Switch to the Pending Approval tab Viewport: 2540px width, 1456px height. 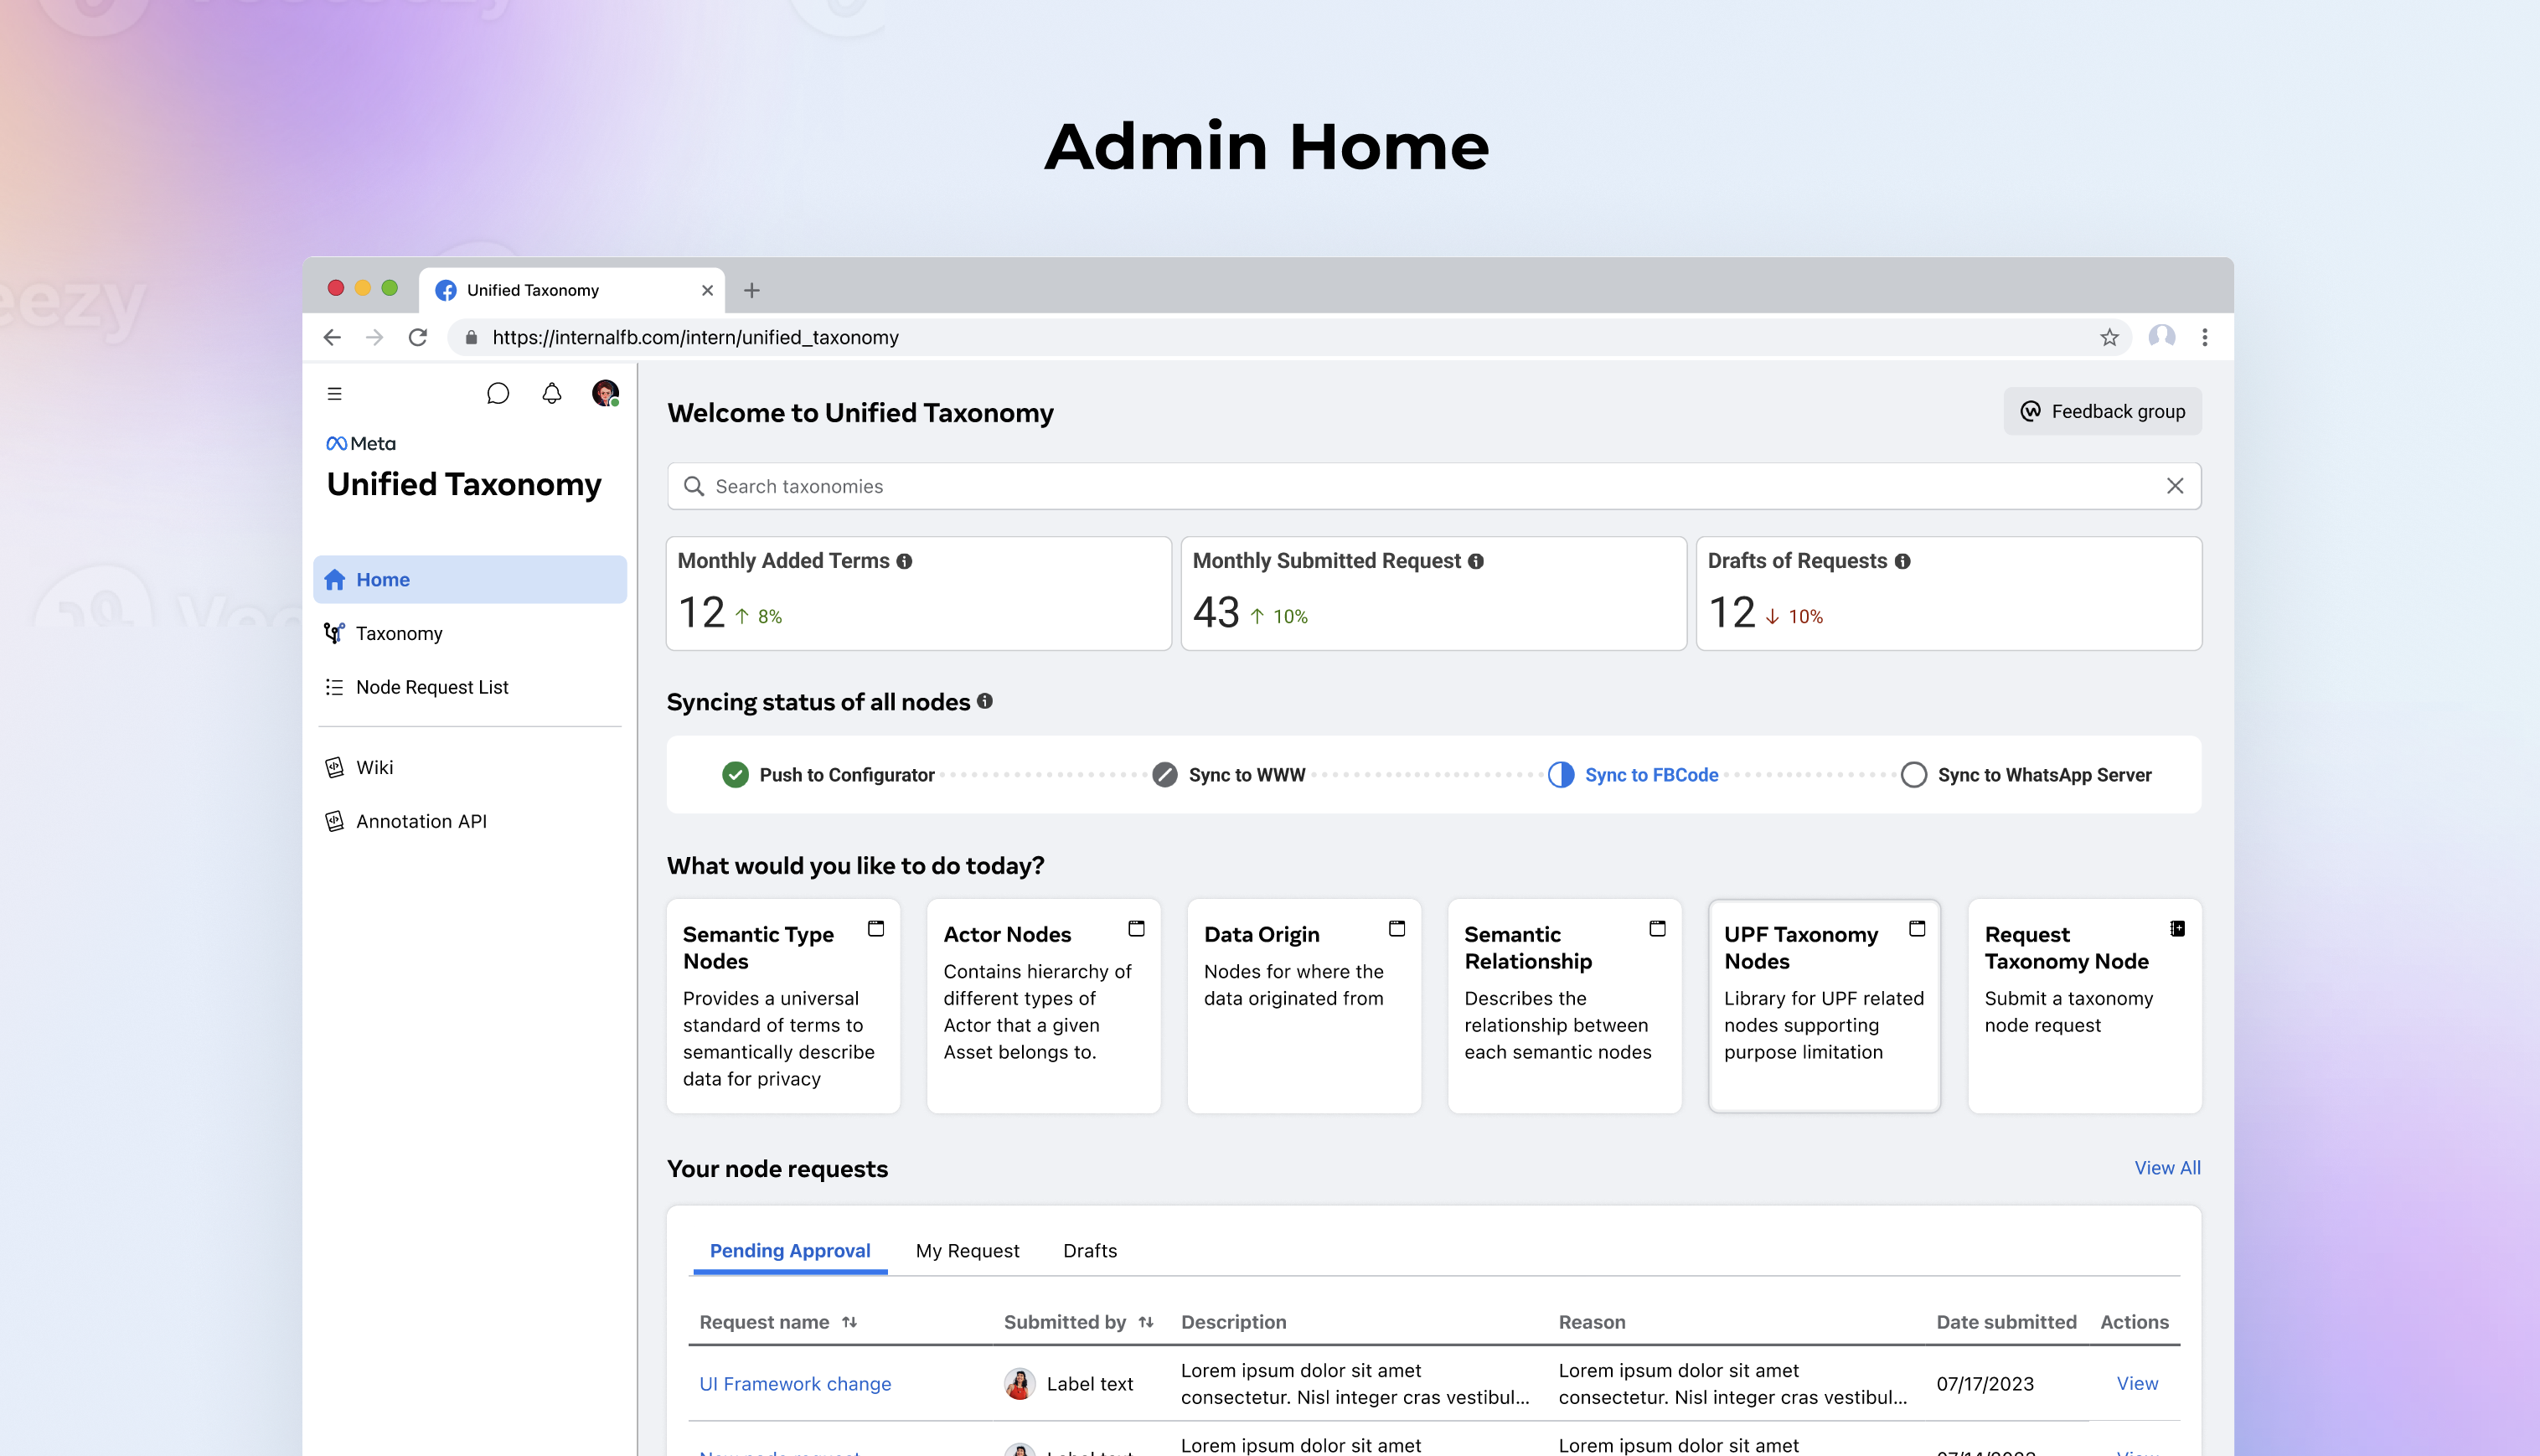click(790, 1250)
